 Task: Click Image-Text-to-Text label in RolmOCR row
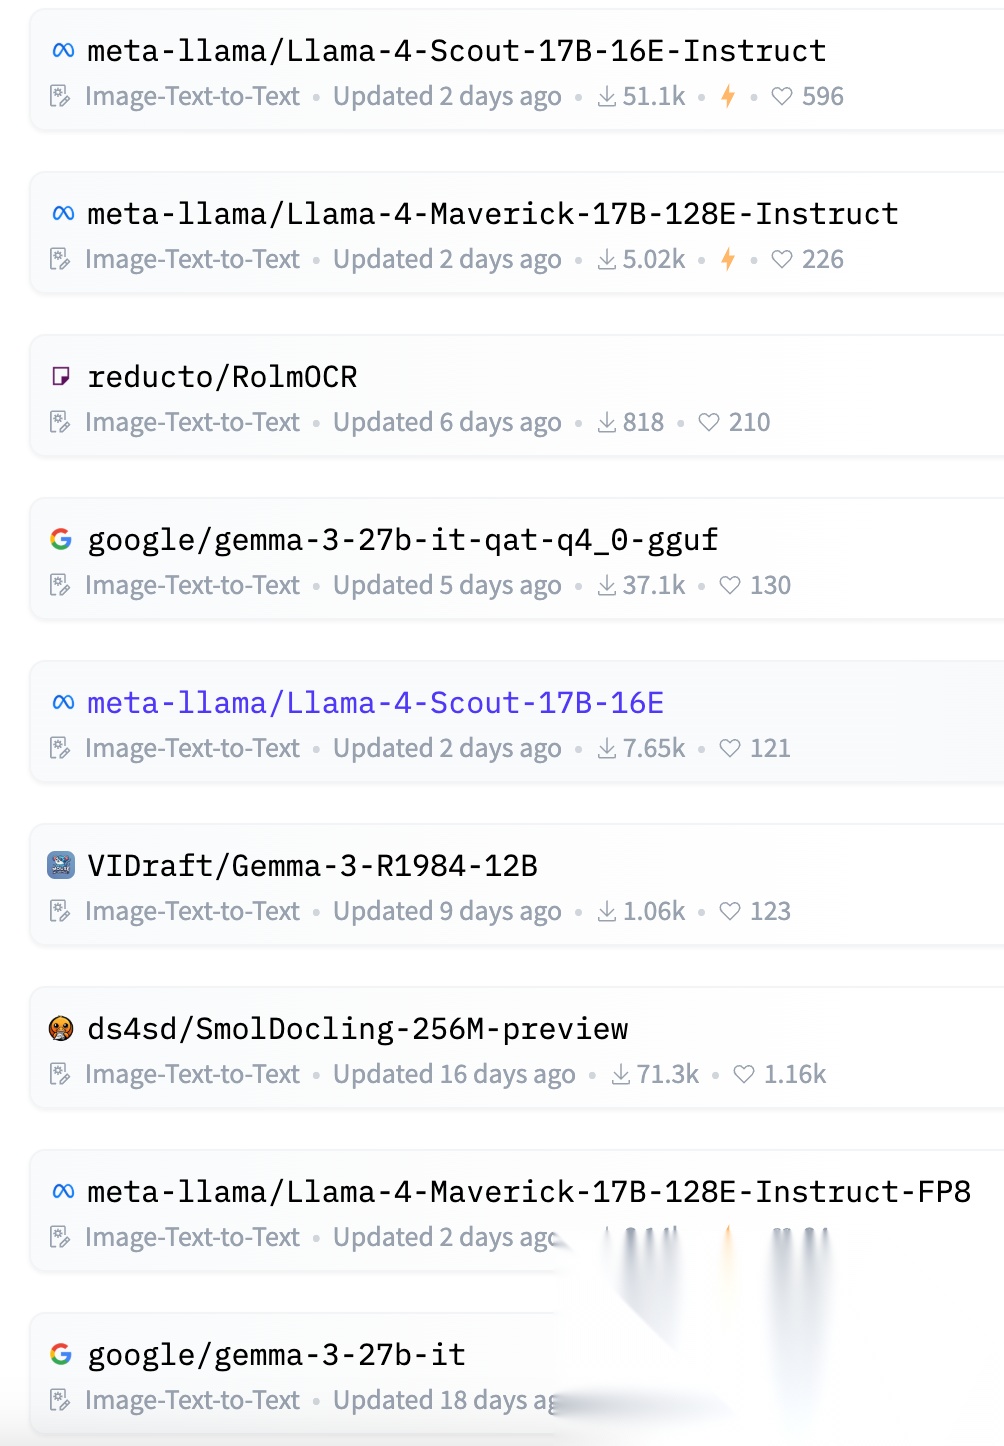192,423
